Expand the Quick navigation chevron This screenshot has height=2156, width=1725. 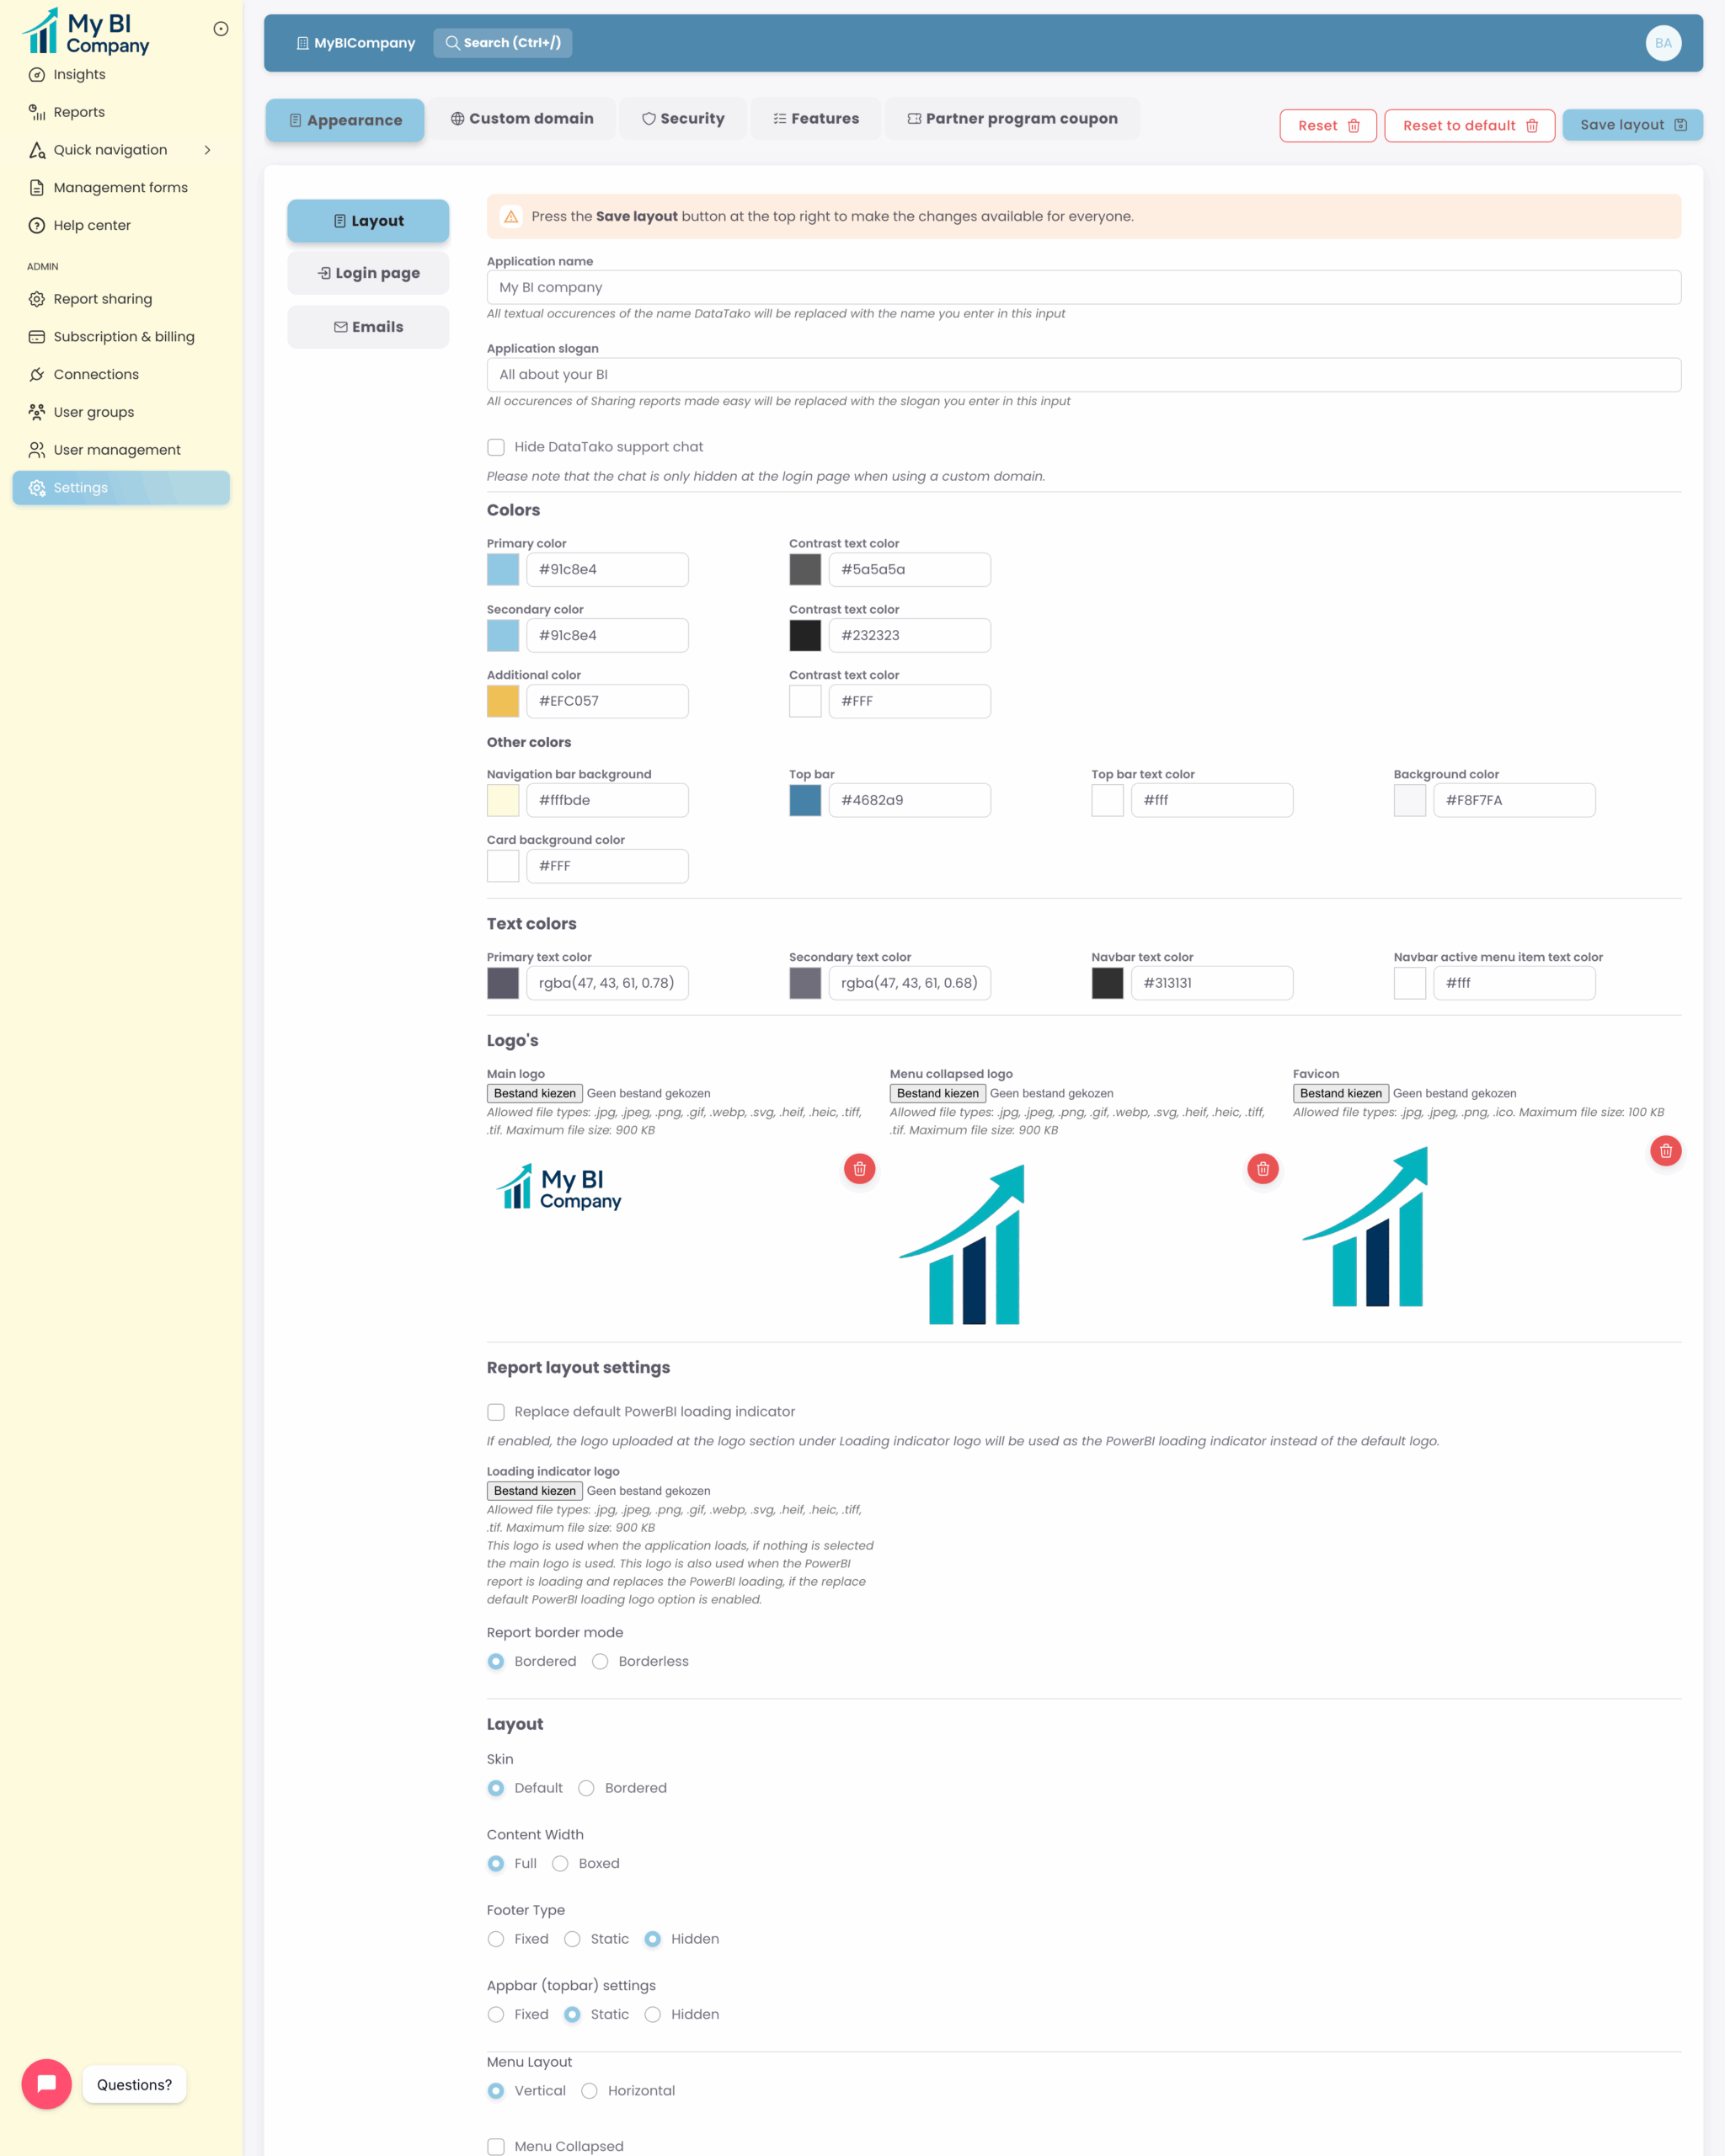coord(207,150)
